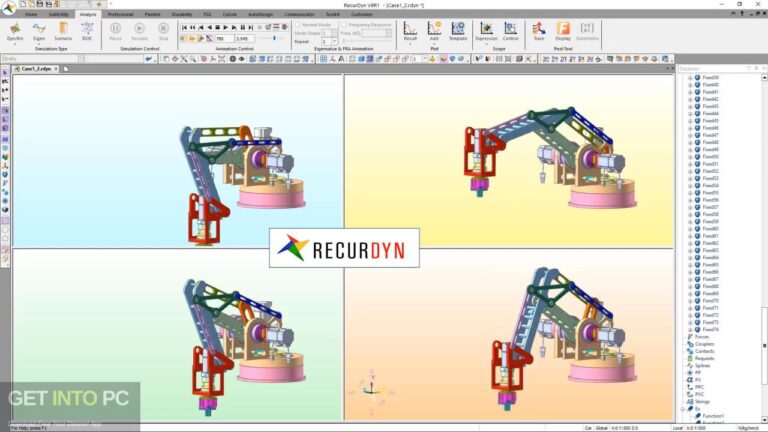Select the Normal Mode option
Viewport: 768px width, 432px height.
click(297, 24)
